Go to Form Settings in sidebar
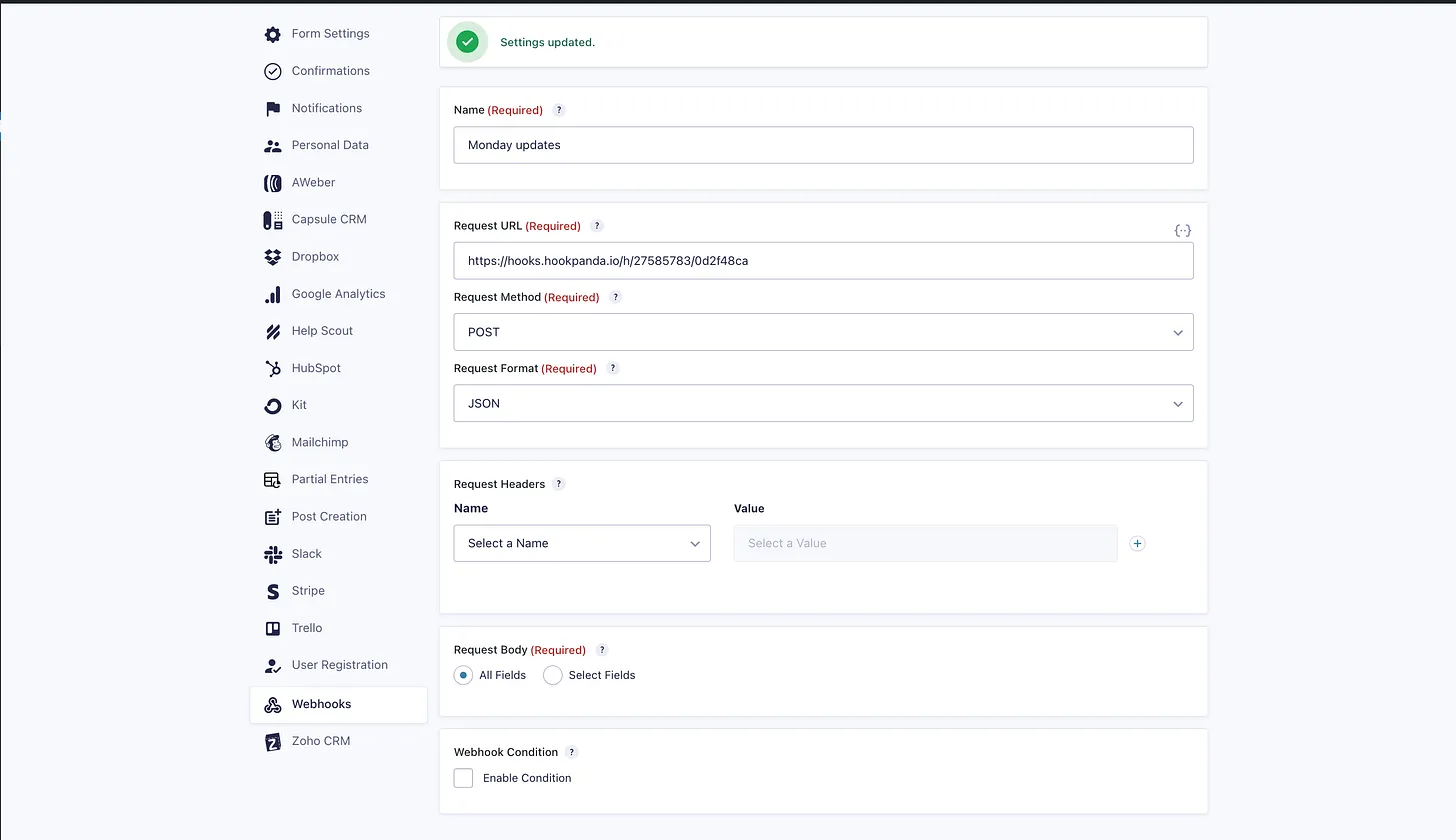 coord(330,34)
